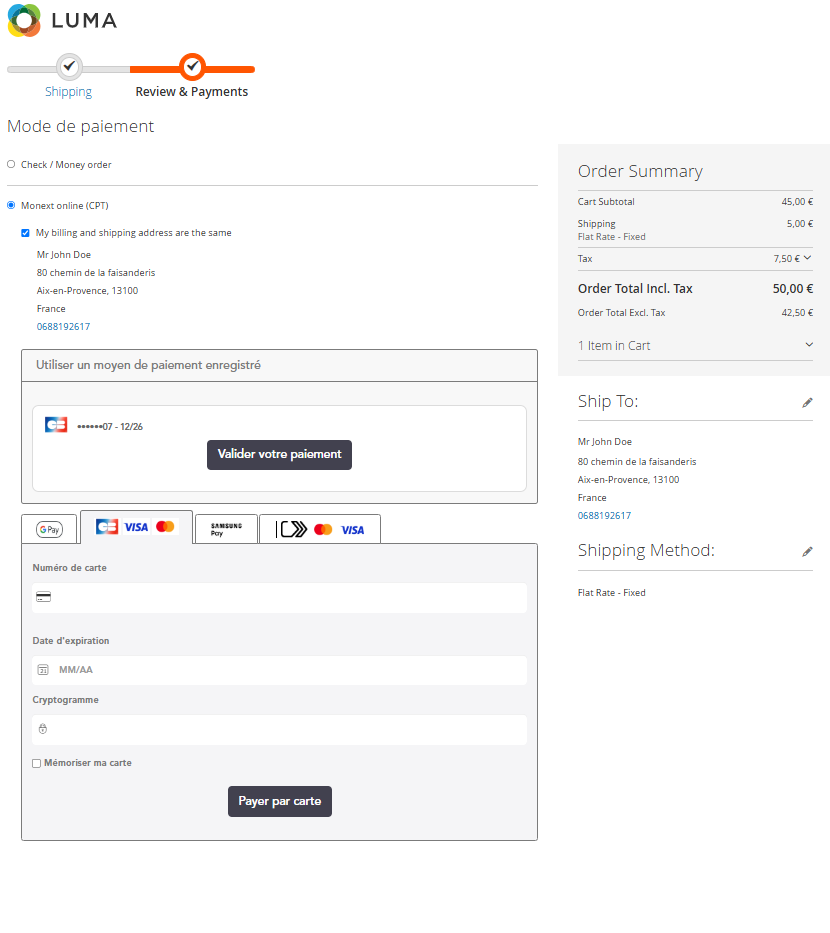Viewport: 830px width, 933px height.
Task: Expand the 1 Item in Cart section
Action: click(808, 345)
